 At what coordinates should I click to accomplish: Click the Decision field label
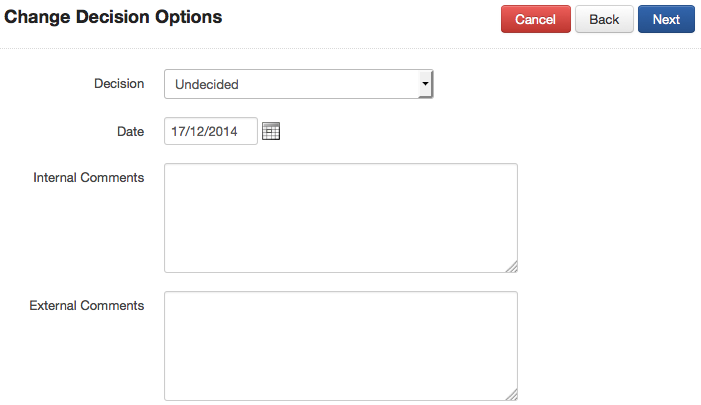coord(119,84)
